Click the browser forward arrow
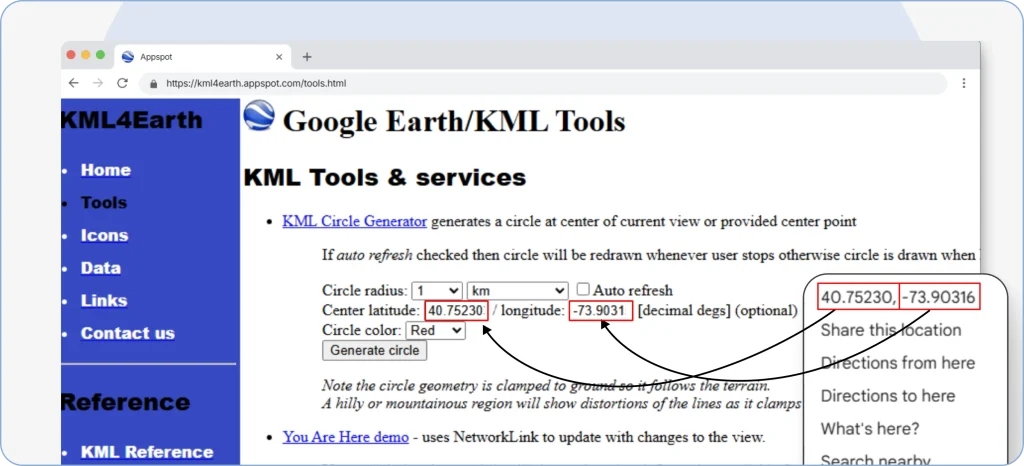The height and width of the screenshot is (466, 1024). tap(97, 83)
